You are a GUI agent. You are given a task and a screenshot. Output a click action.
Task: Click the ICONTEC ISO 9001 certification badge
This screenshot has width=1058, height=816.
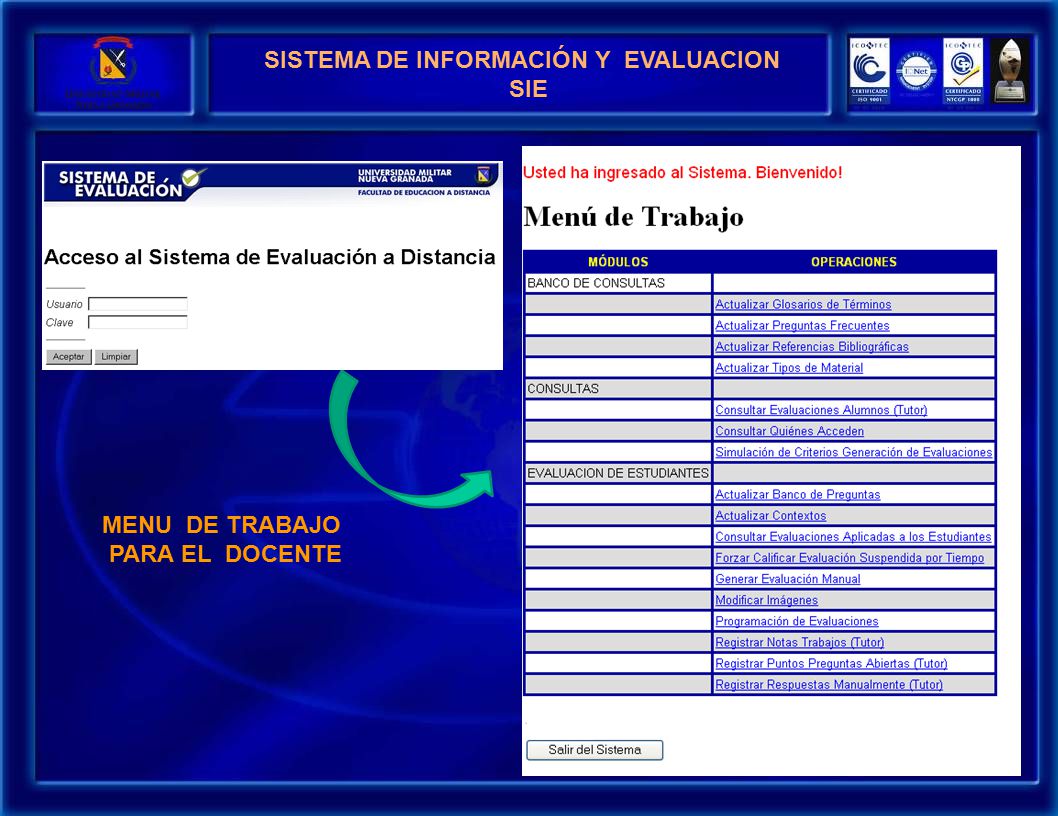pyautogui.click(x=869, y=71)
